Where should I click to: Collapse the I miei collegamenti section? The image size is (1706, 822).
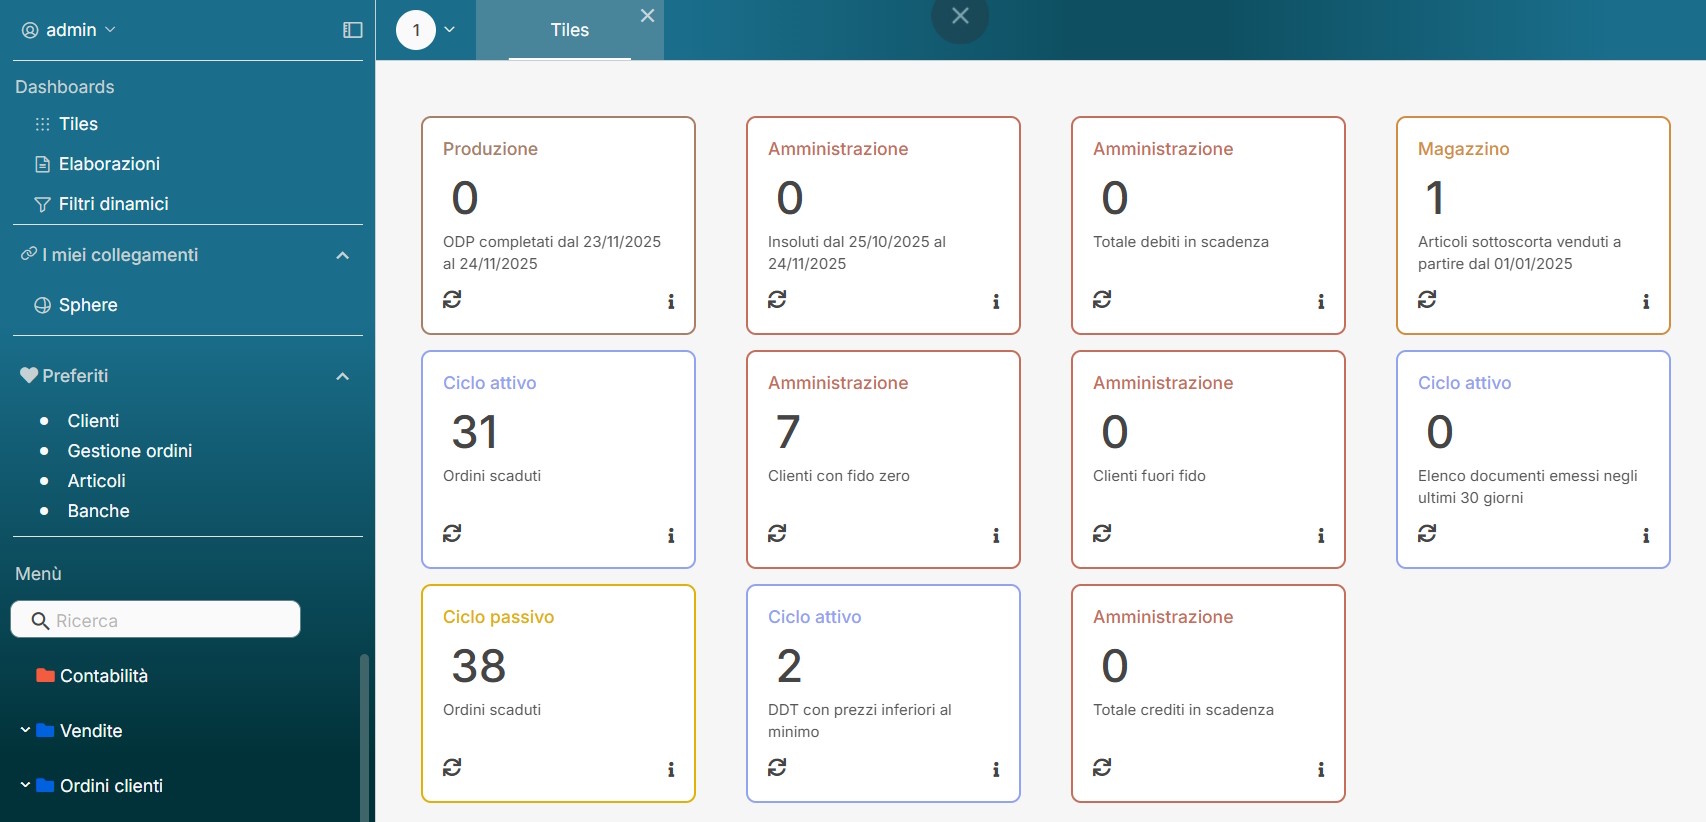pos(342,255)
